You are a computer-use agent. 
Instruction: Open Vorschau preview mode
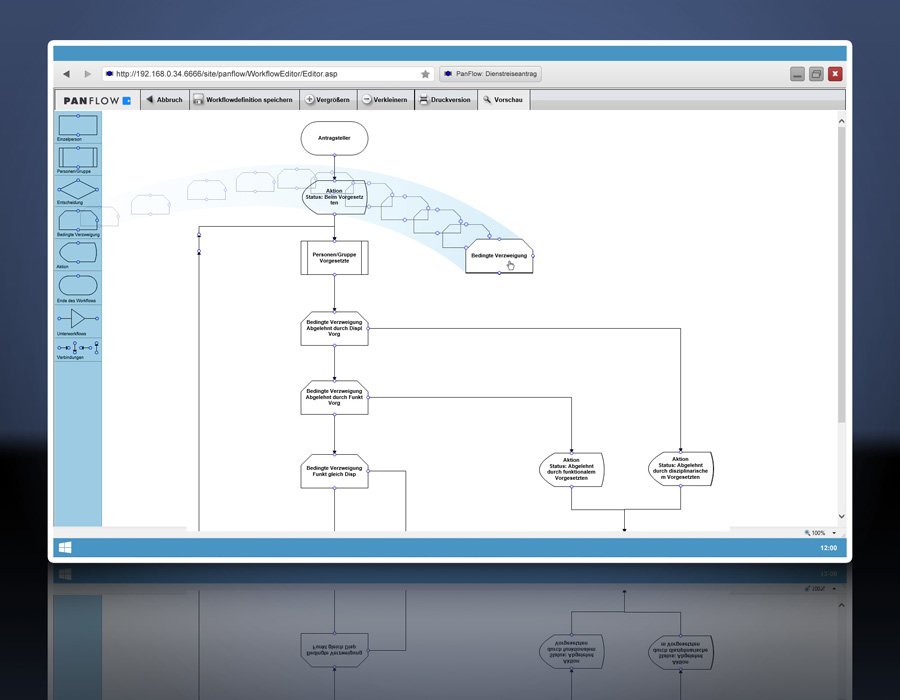pyautogui.click(x=503, y=99)
